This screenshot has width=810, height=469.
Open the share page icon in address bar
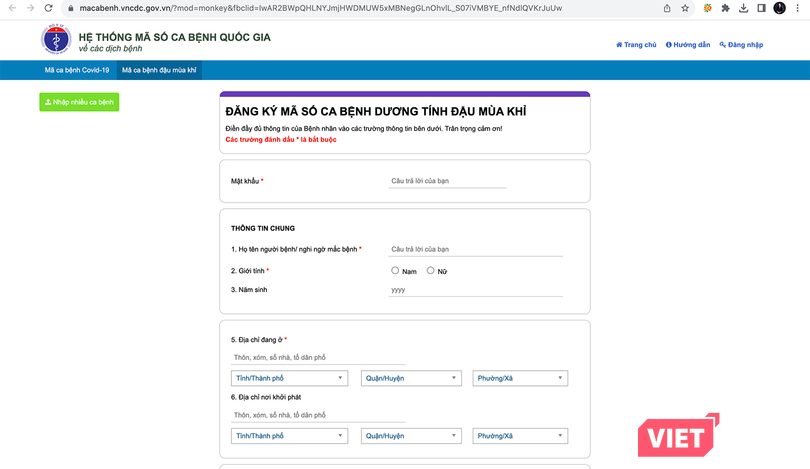click(667, 8)
